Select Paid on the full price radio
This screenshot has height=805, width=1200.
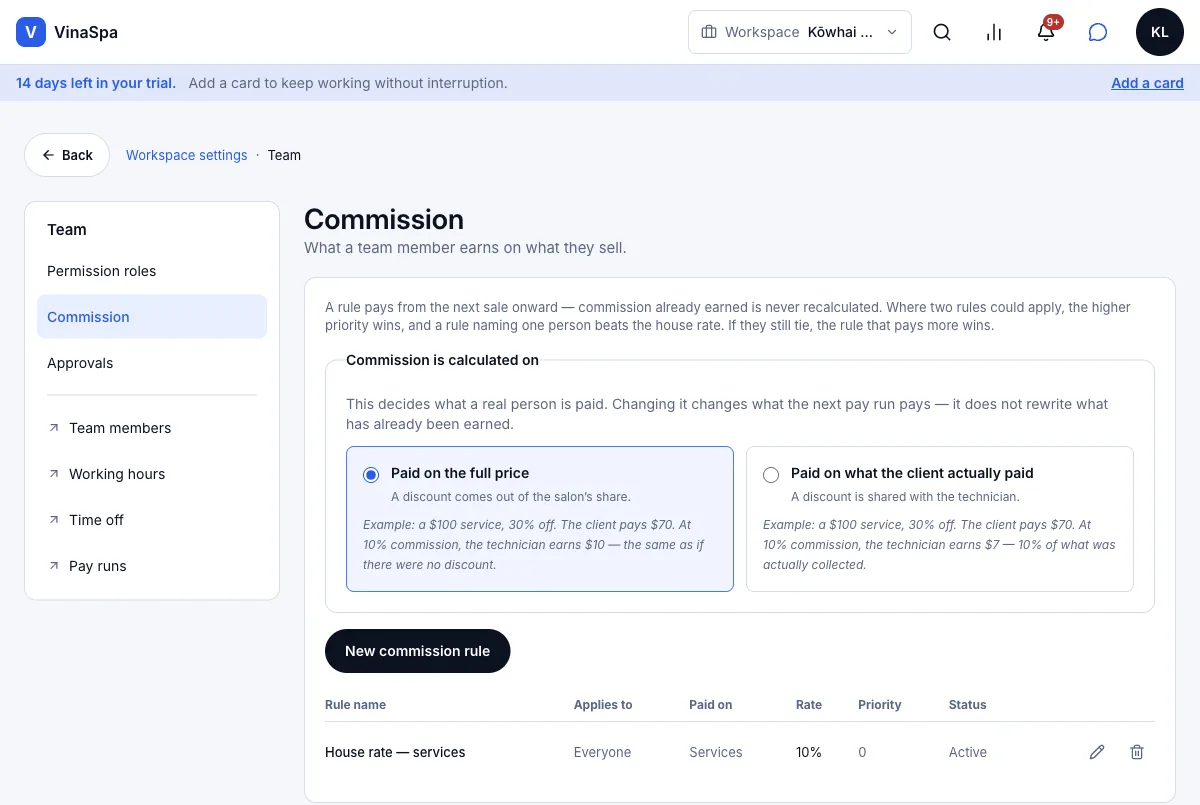tap(371, 475)
